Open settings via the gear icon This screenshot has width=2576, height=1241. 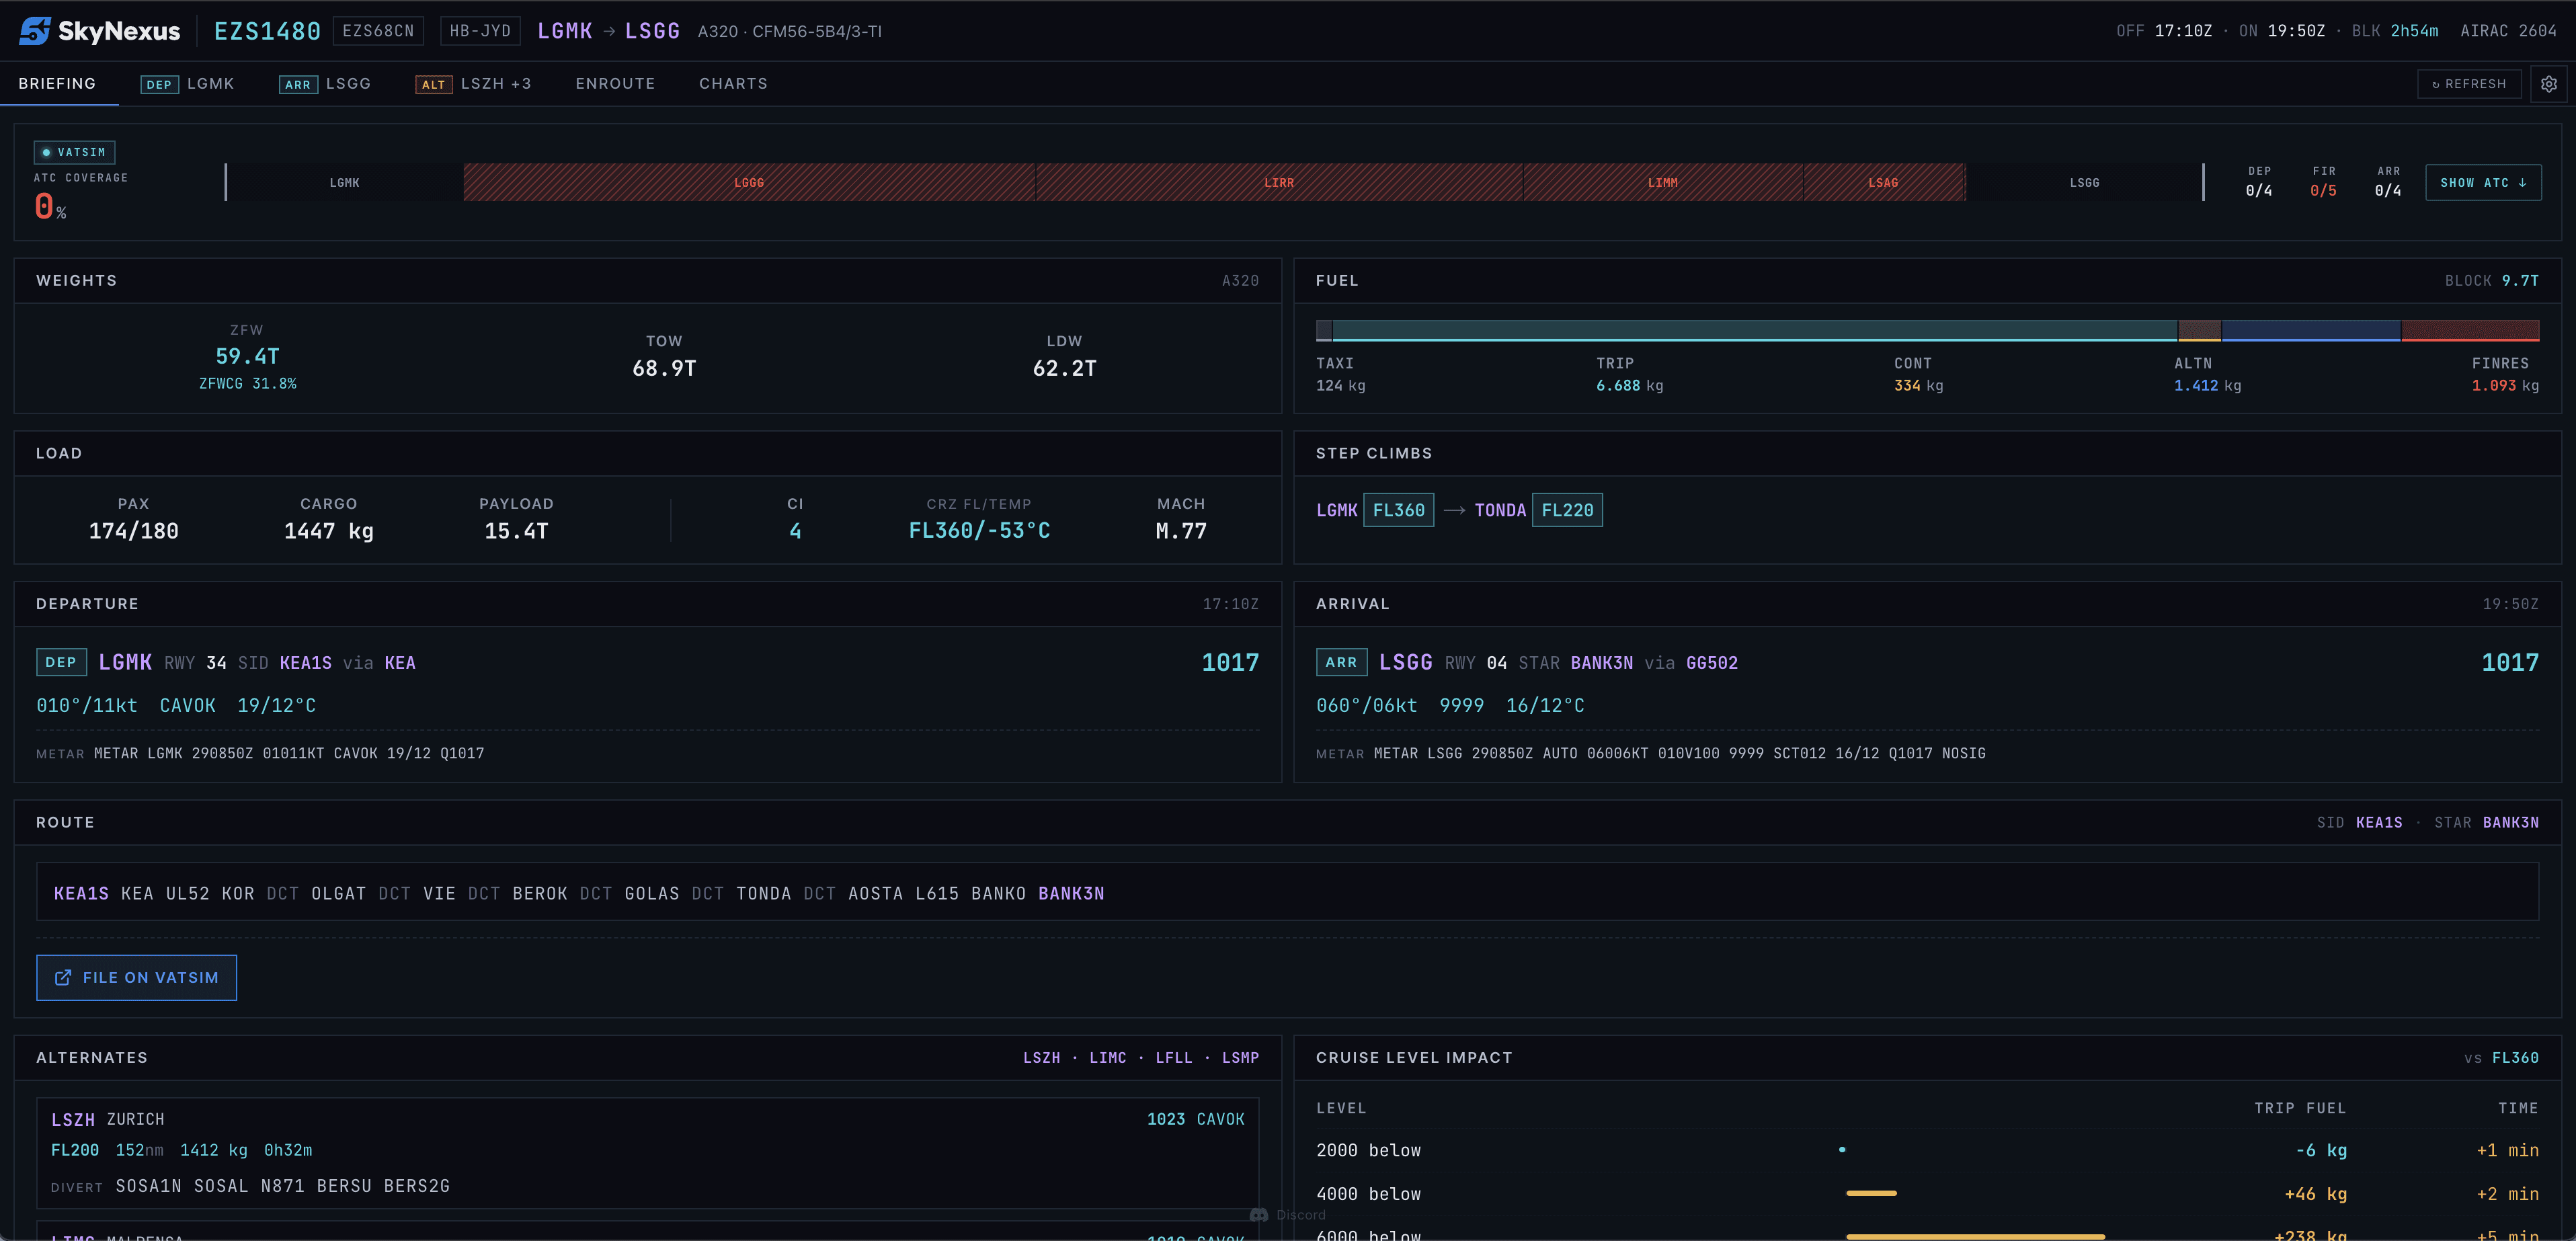click(x=2549, y=84)
